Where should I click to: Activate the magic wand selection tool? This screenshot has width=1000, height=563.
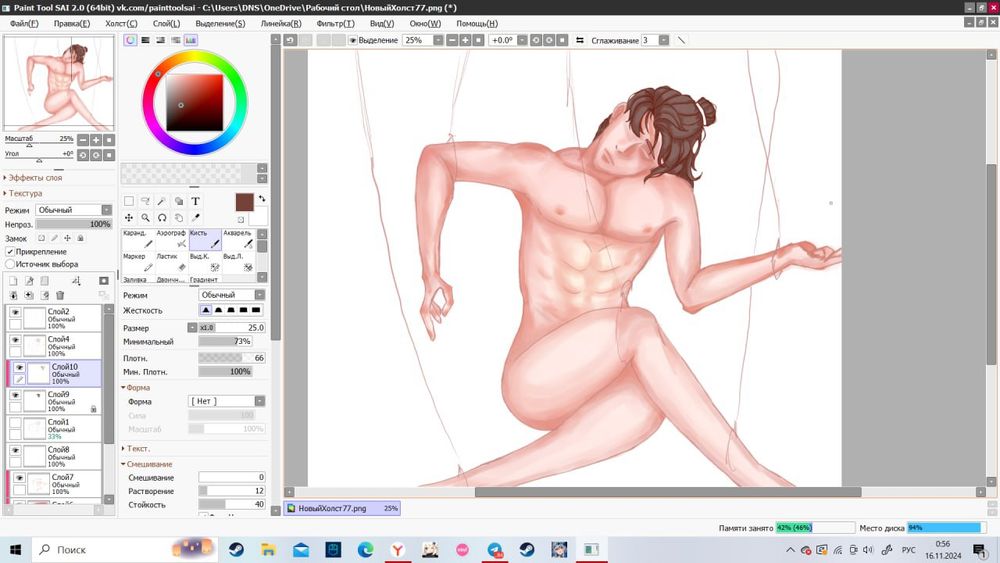(x=162, y=201)
